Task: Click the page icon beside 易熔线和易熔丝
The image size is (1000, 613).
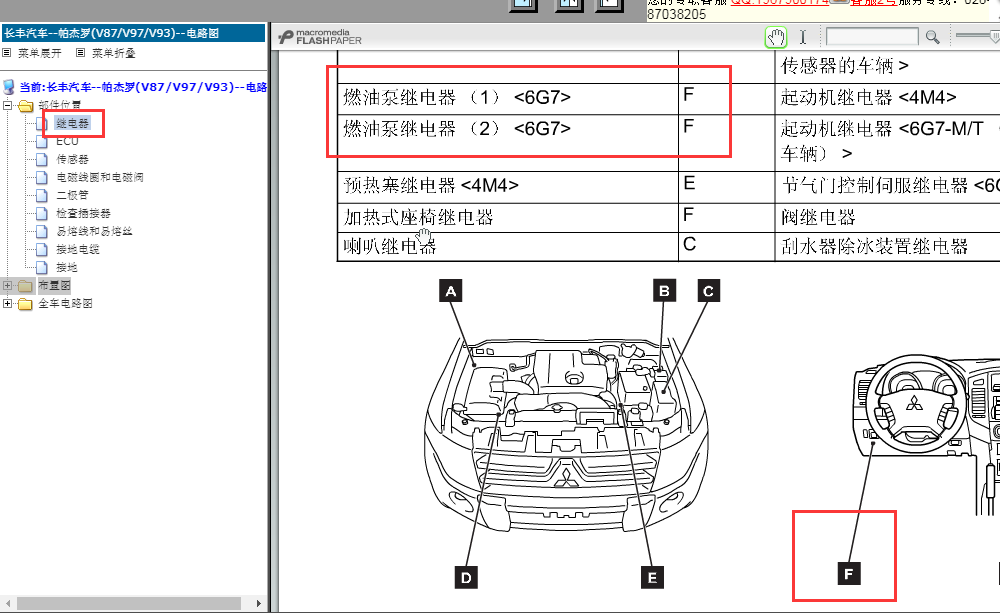Action: (x=42, y=231)
